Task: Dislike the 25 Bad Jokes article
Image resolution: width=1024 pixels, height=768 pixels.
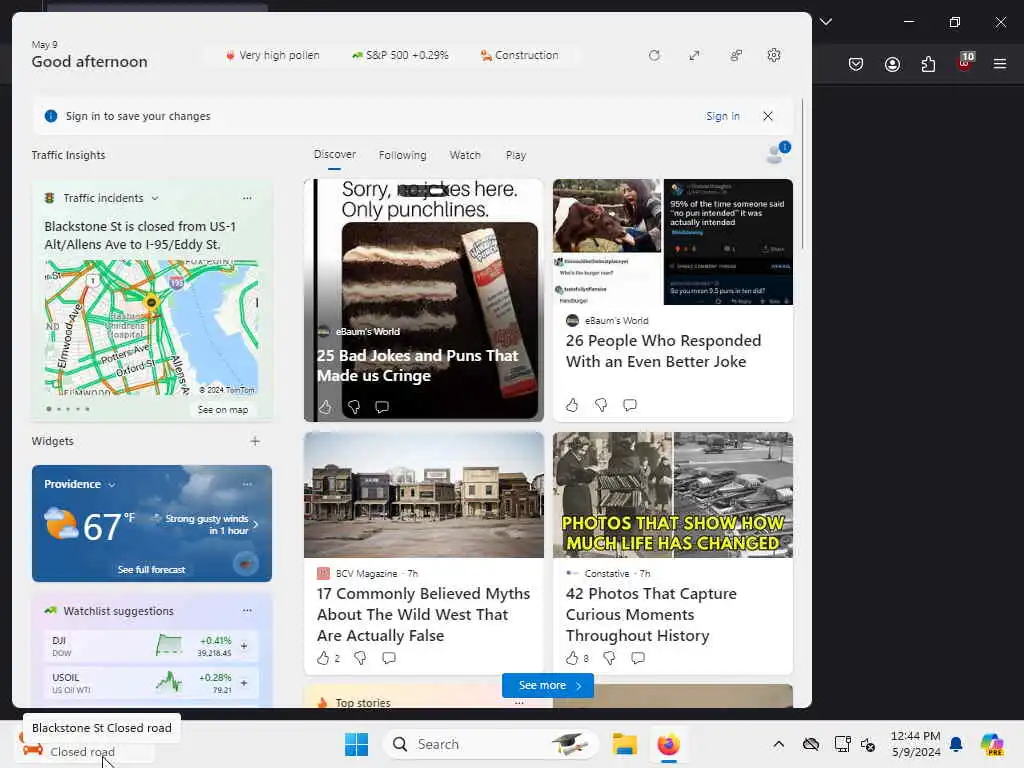Action: tap(354, 408)
